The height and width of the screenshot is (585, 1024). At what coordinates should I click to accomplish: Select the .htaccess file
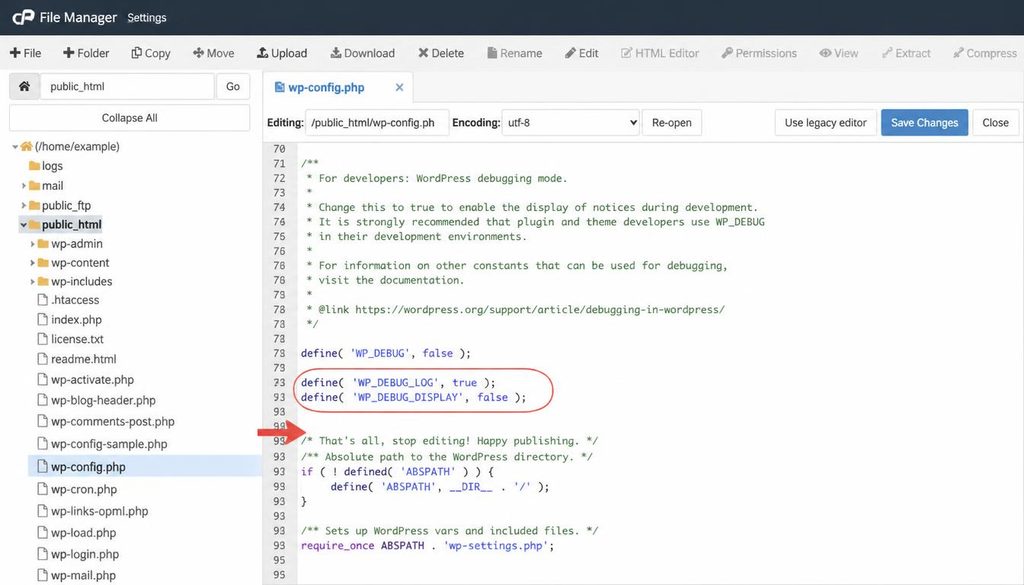tap(69, 300)
